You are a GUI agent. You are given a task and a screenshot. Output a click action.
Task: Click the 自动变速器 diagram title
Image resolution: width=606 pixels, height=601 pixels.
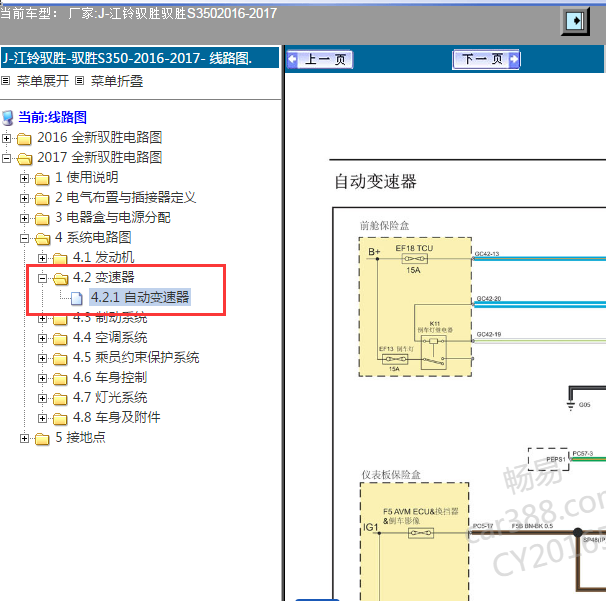(x=376, y=182)
